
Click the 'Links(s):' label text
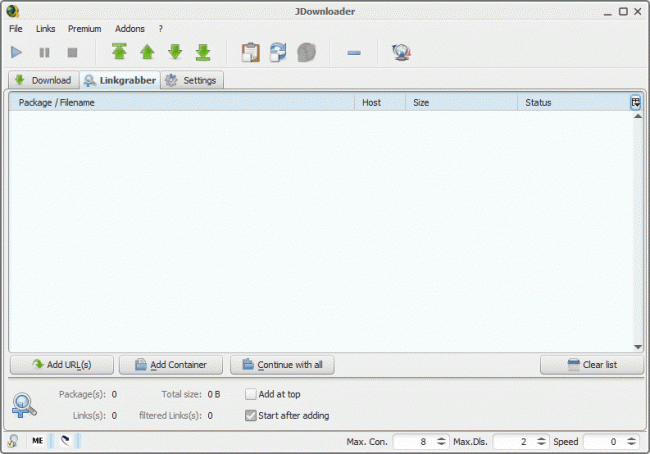point(89,415)
